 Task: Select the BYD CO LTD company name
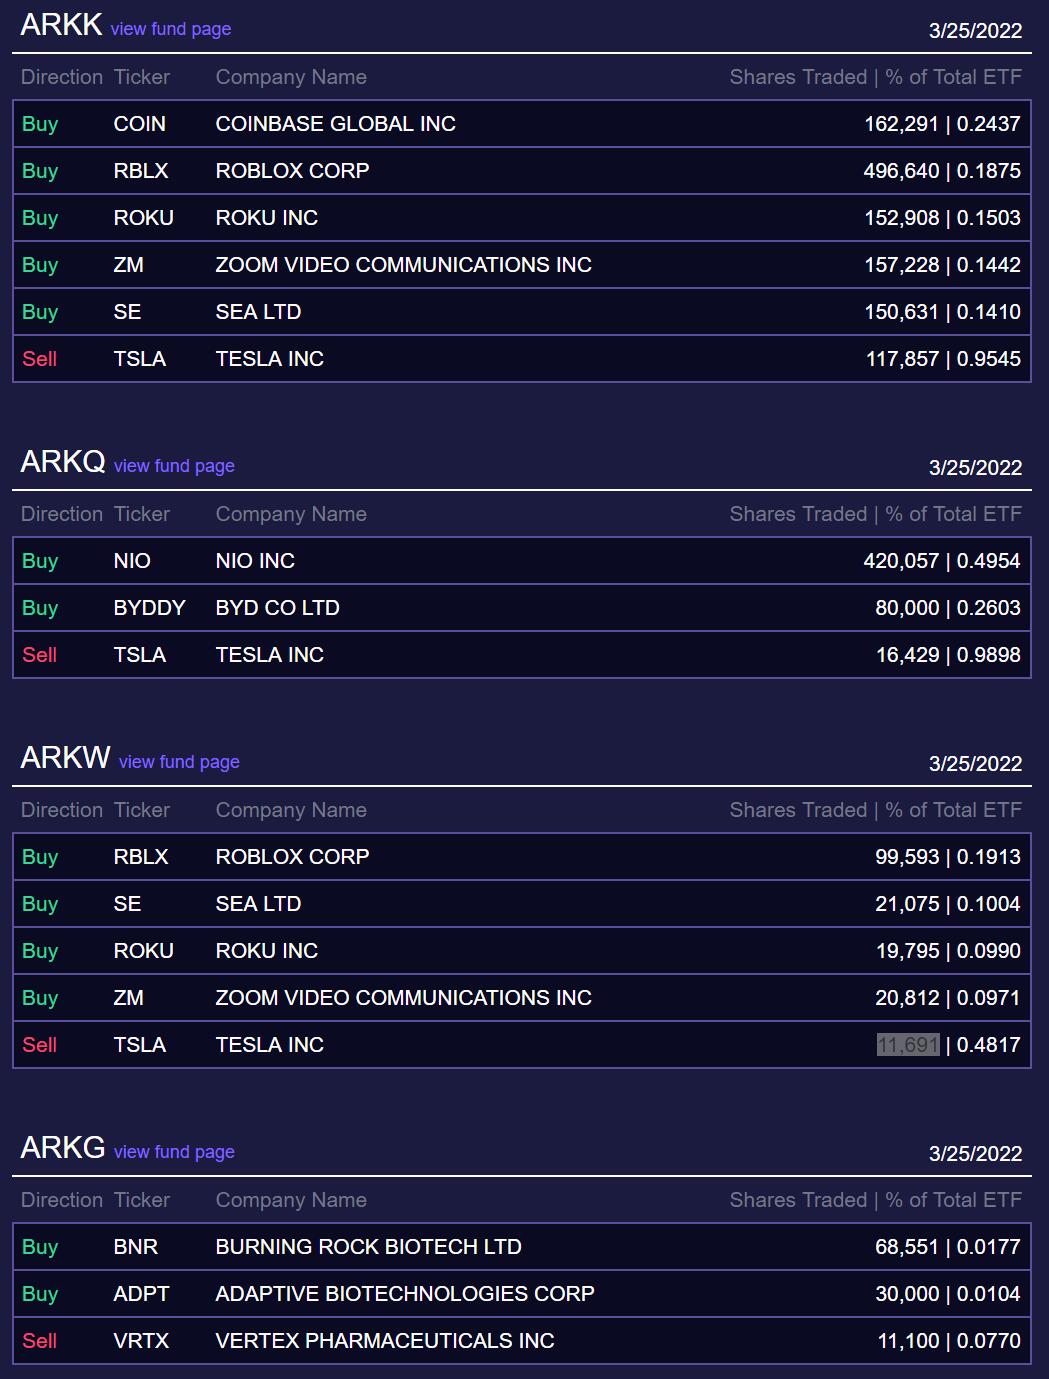[277, 608]
